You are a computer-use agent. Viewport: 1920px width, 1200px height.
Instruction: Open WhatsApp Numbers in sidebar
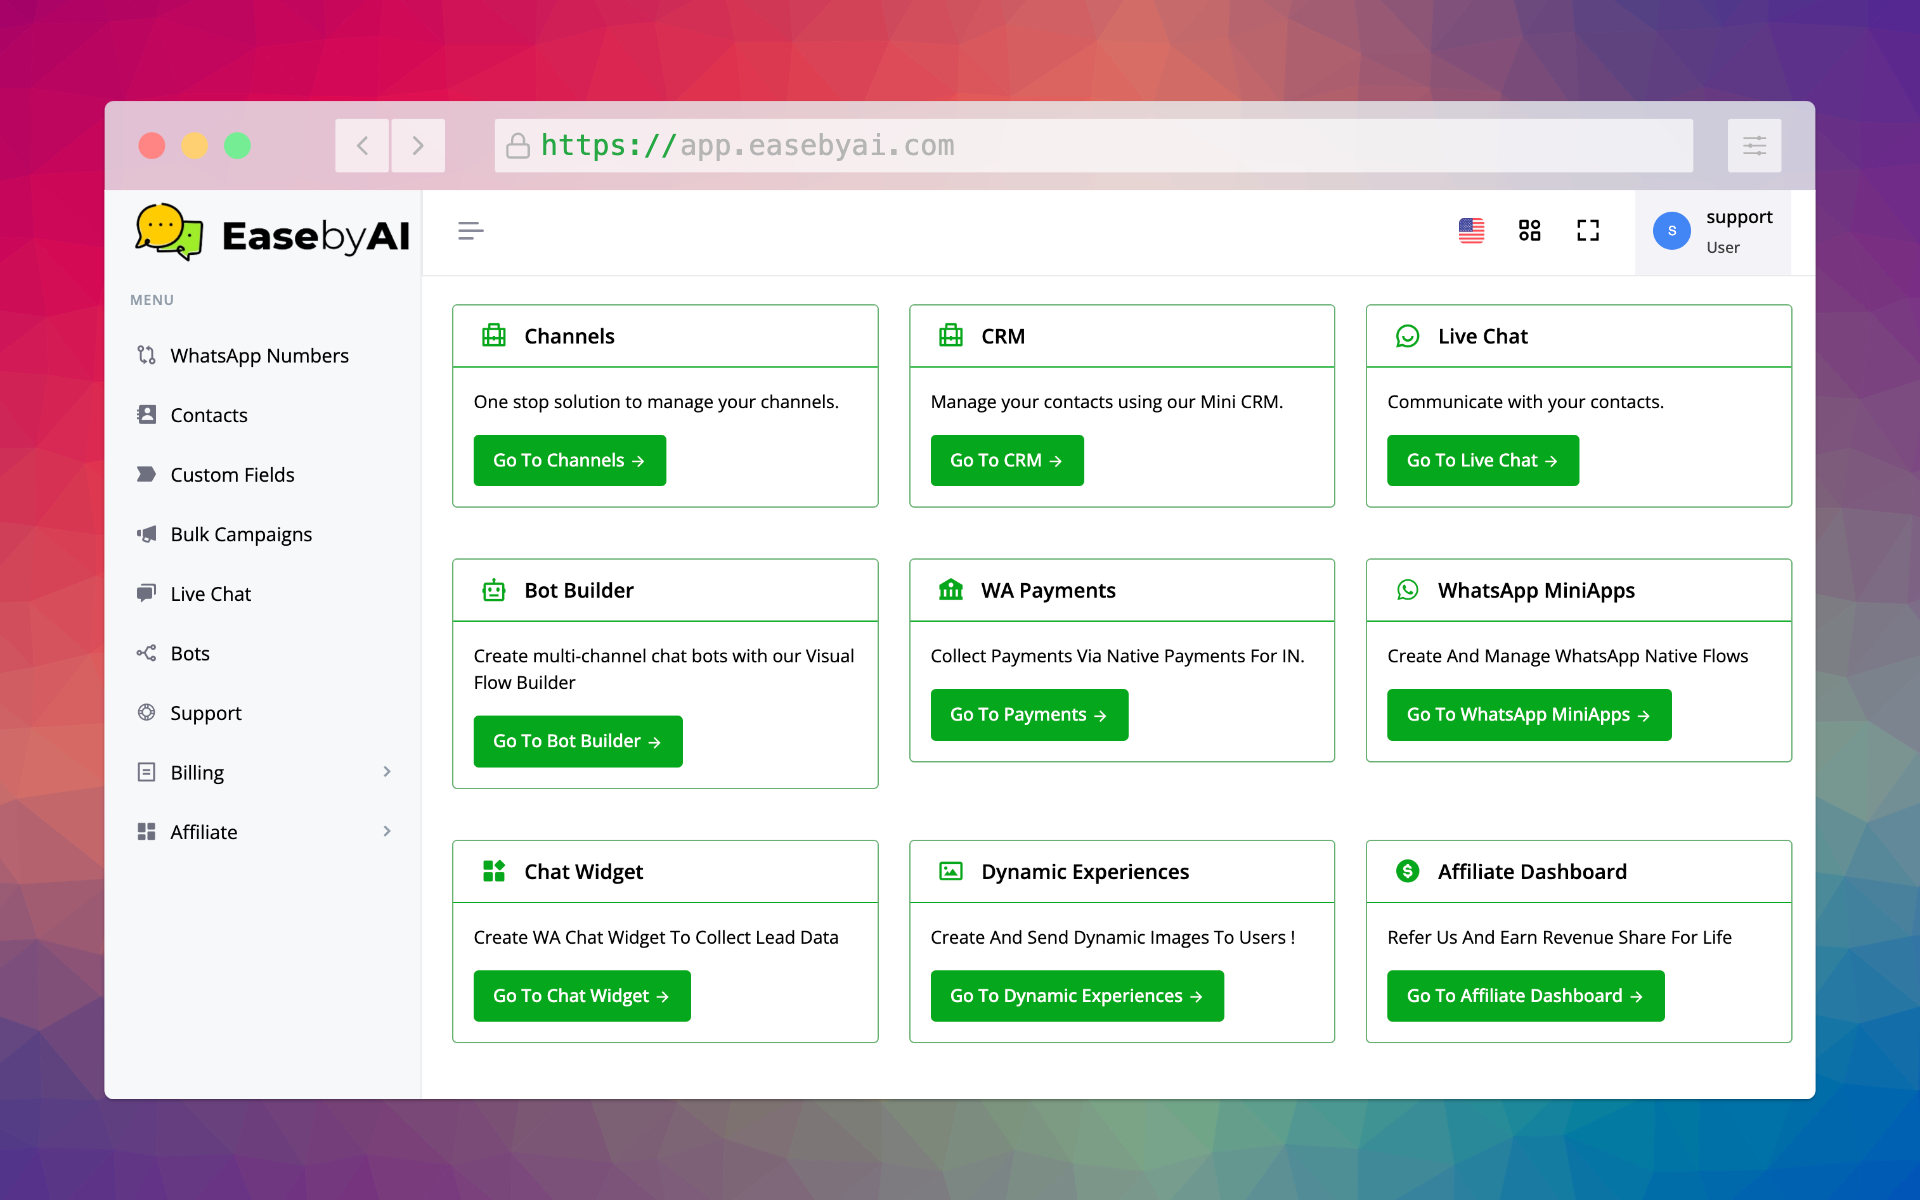[259, 356]
